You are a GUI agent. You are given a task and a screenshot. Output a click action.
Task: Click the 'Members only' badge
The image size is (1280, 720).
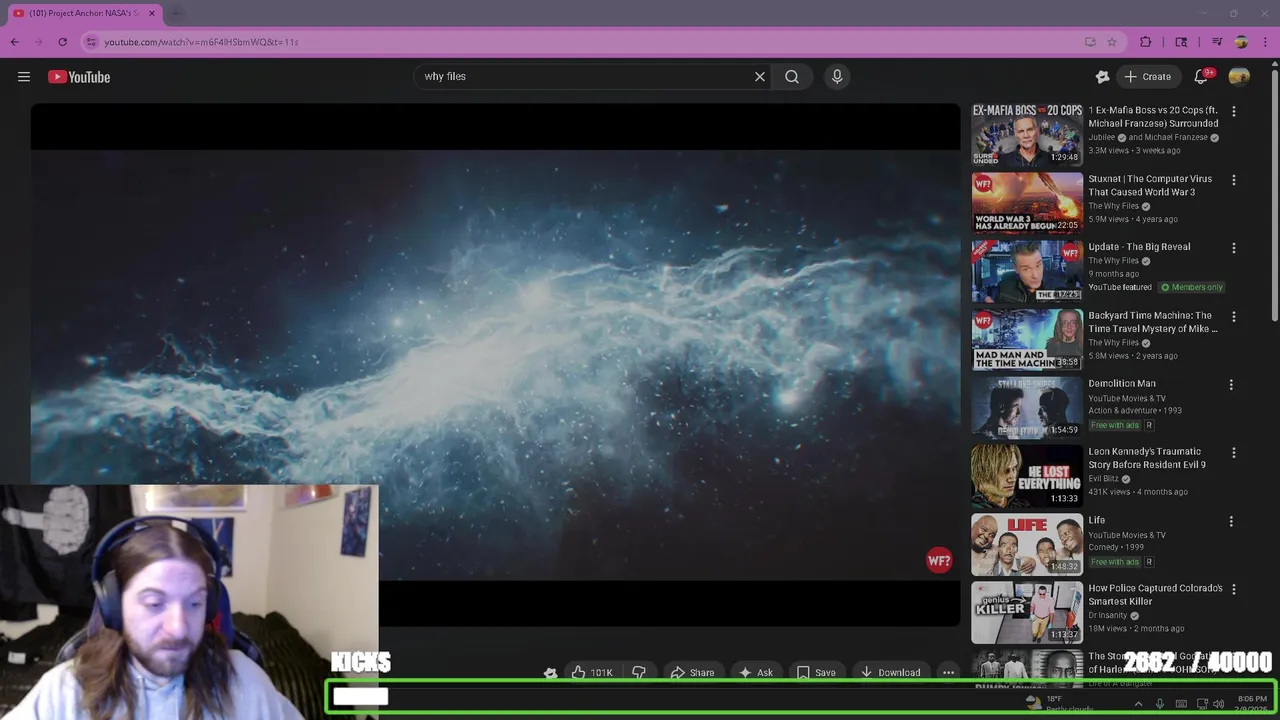pyautogui.click(x=1192, y=287)
